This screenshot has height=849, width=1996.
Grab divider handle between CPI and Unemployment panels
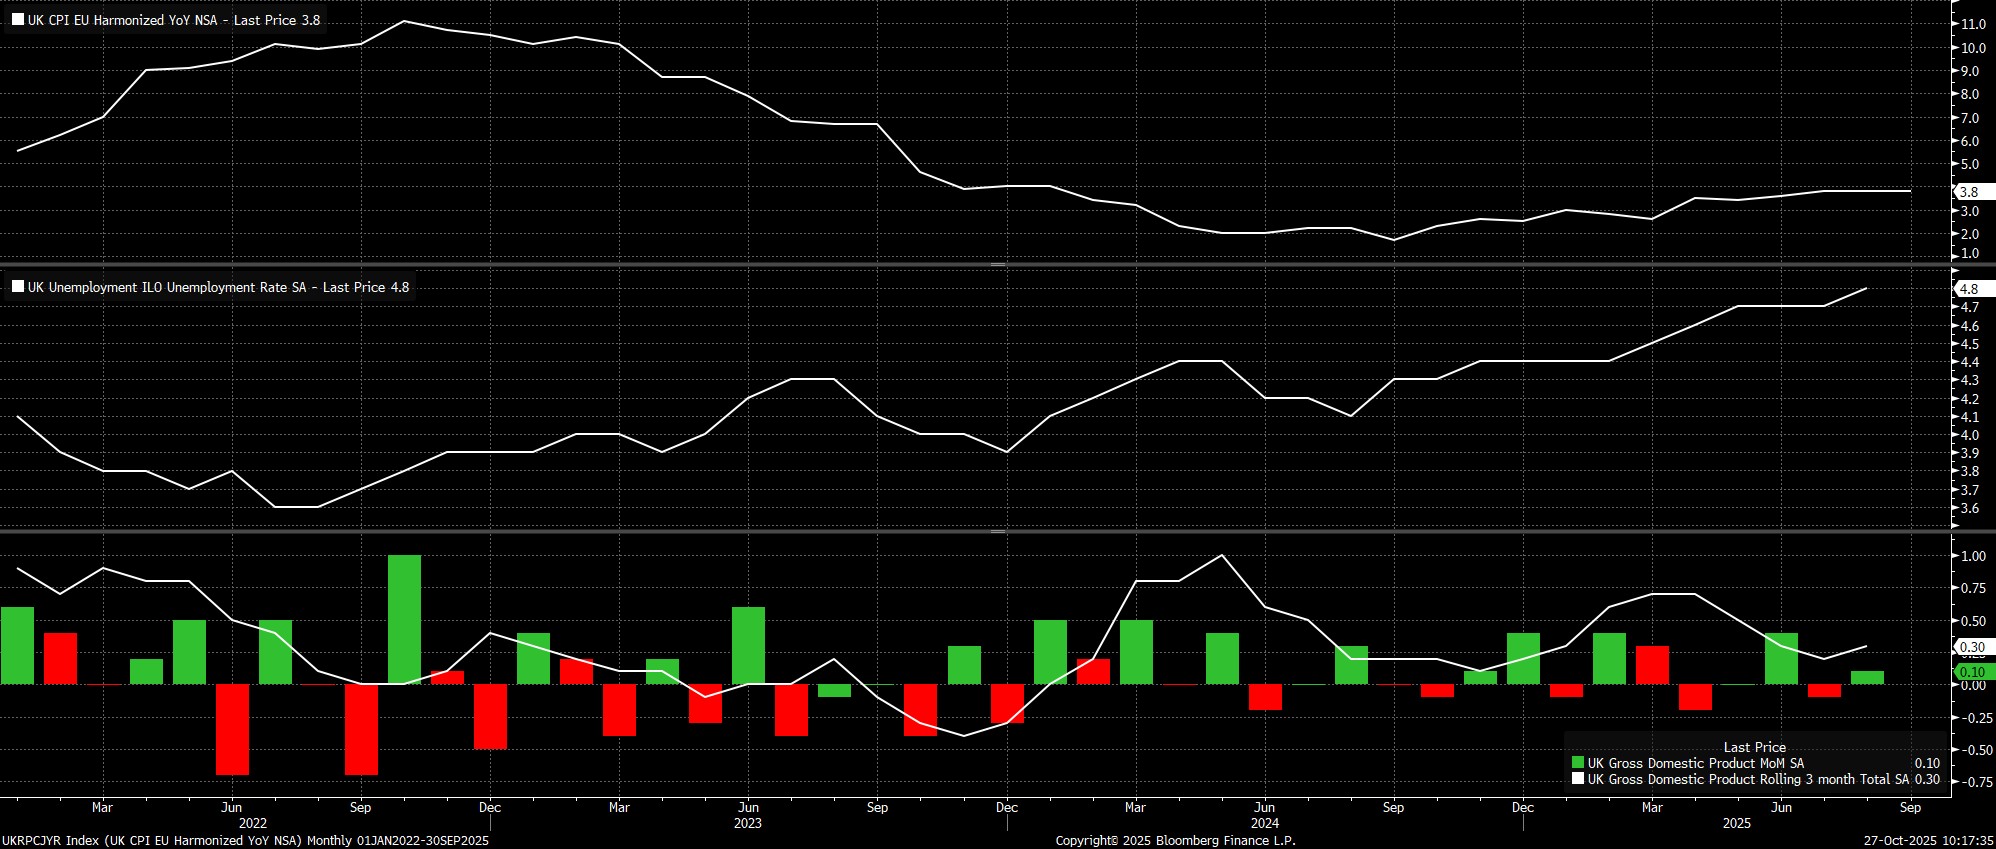pos(997,264)
